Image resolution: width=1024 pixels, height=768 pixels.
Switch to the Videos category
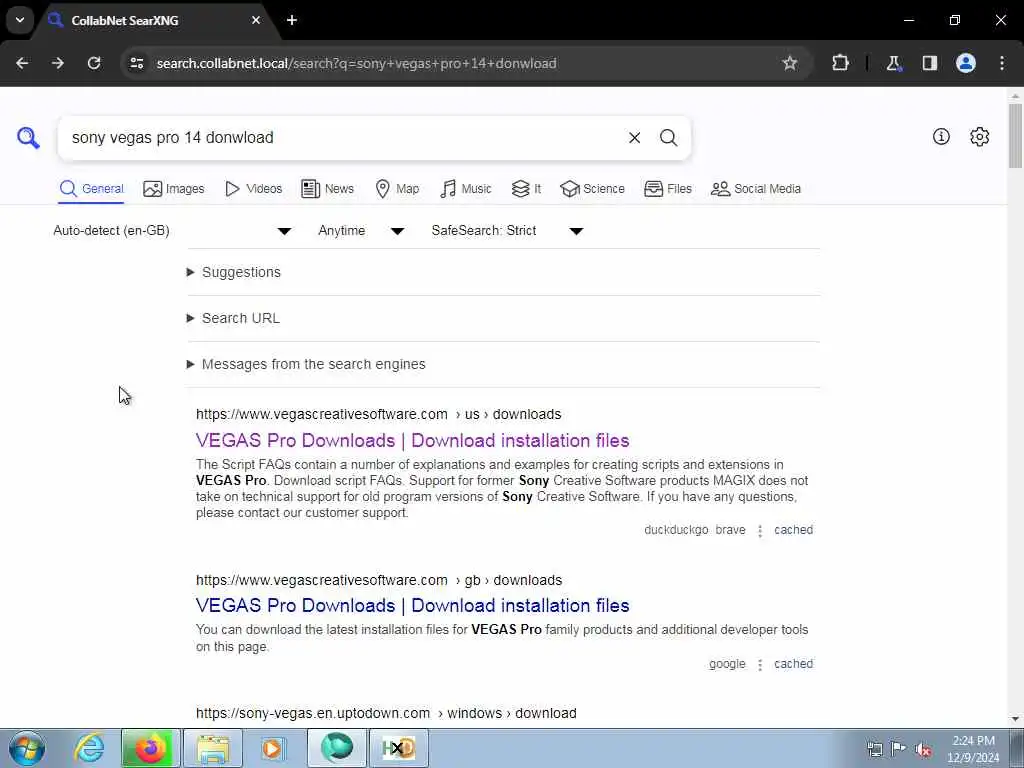pyautogui.click(x=253, y=189)
